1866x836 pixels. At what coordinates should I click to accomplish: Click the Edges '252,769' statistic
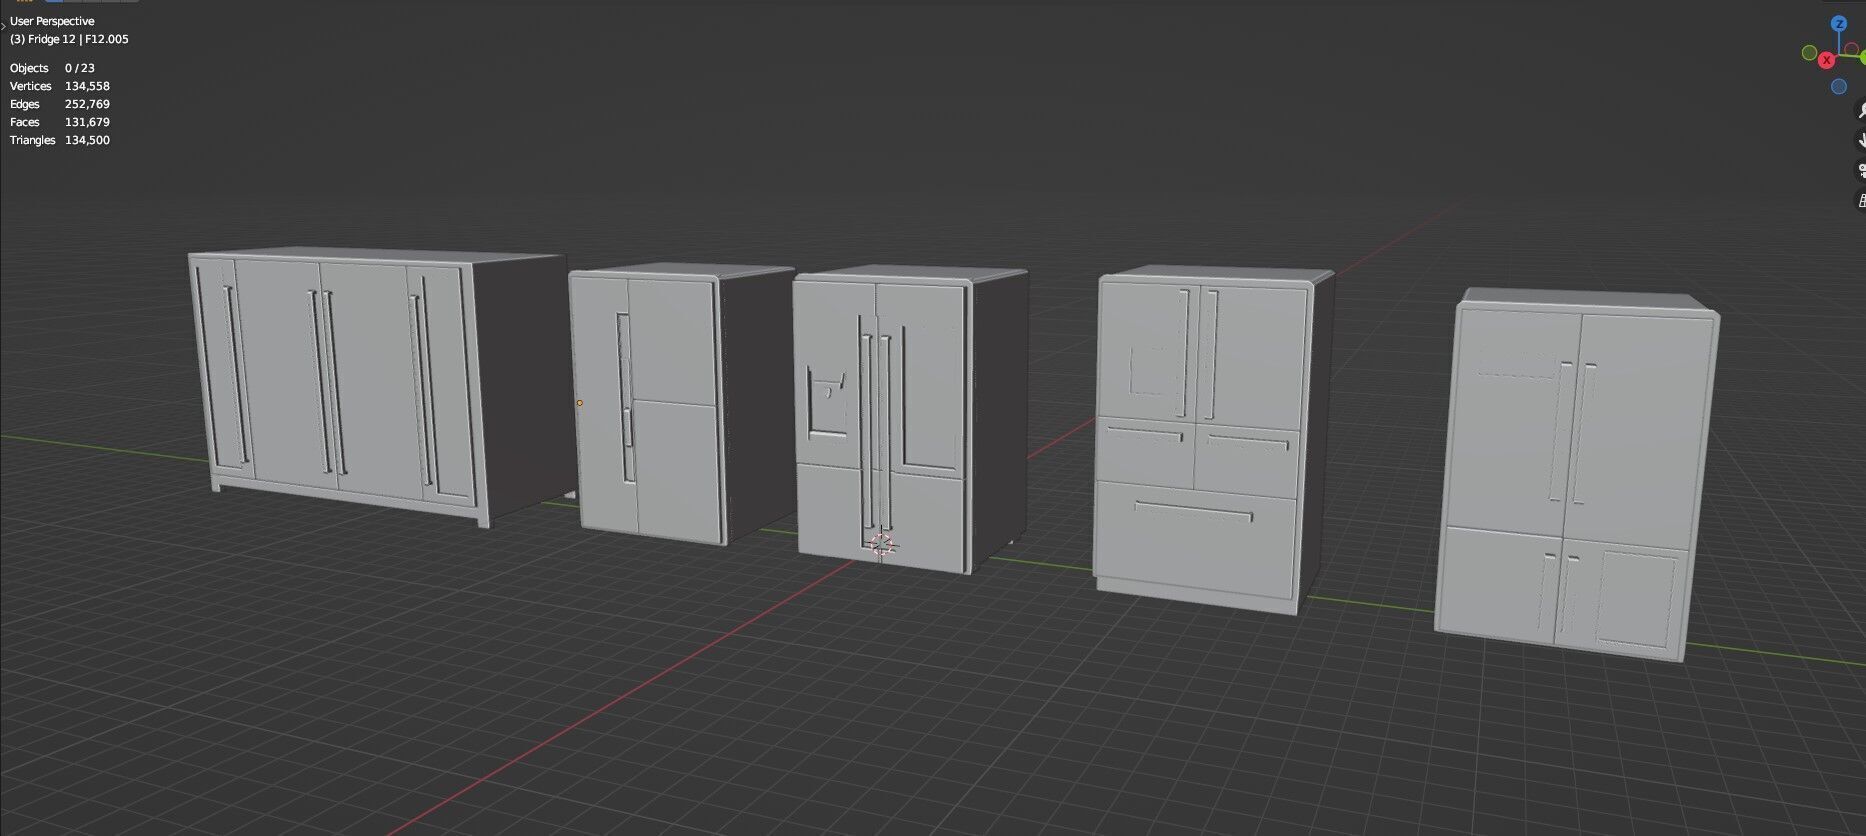click(87, 104)
